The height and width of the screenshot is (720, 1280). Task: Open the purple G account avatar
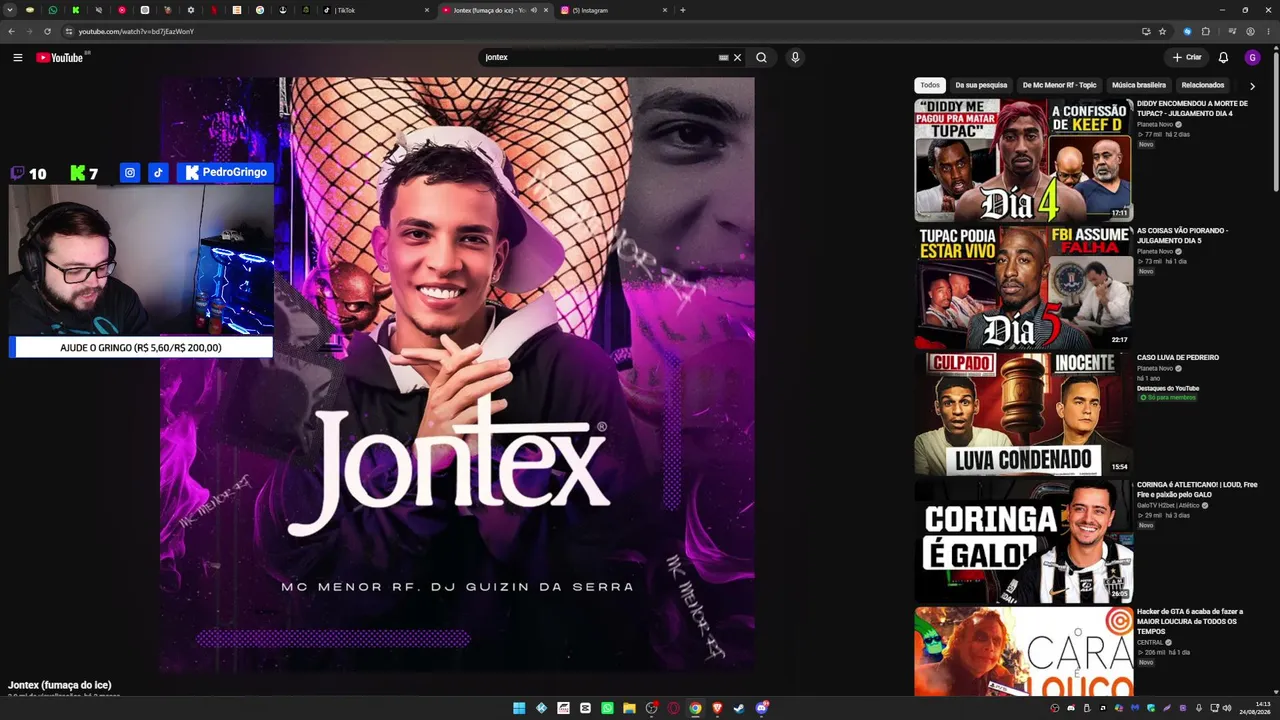coord(1252,58)
